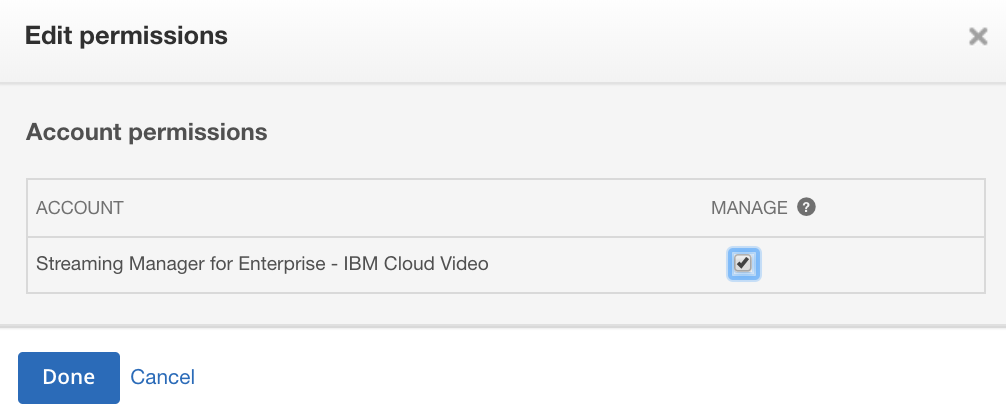
Task: Toggle manage permission for IBM Cloud Video account
Action: point(743,264)
